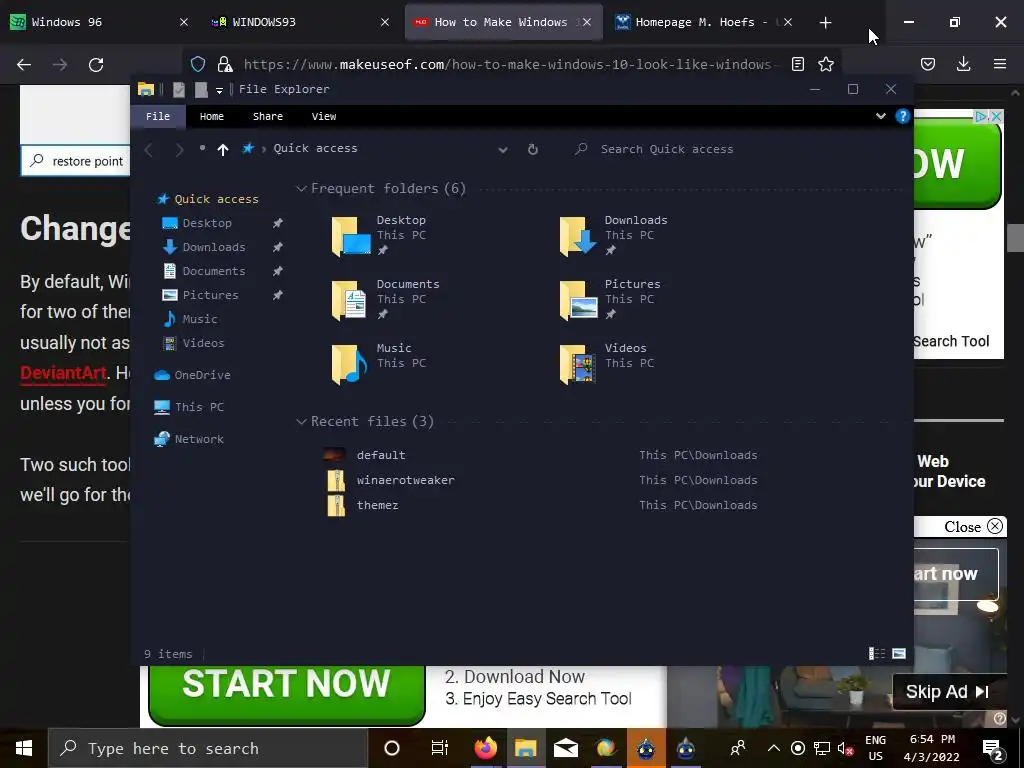1024x768 pixels.
Task: Open the Home ribbon tab
Action: [212, 116]
